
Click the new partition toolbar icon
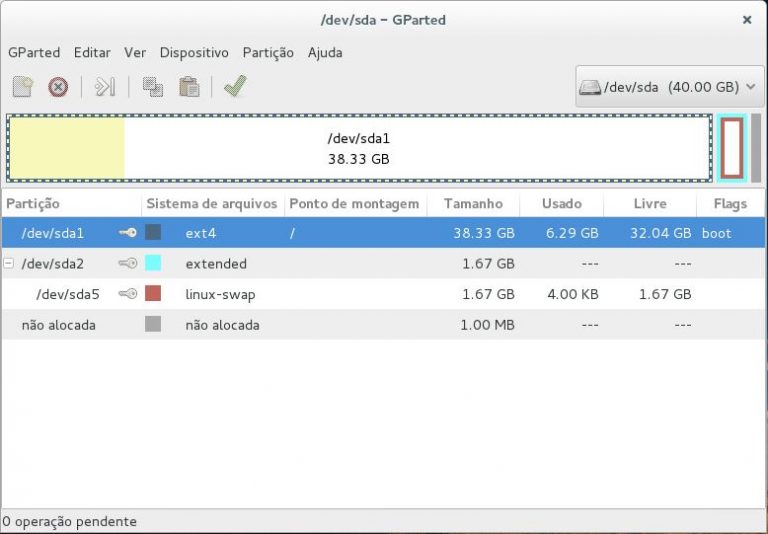23,87
